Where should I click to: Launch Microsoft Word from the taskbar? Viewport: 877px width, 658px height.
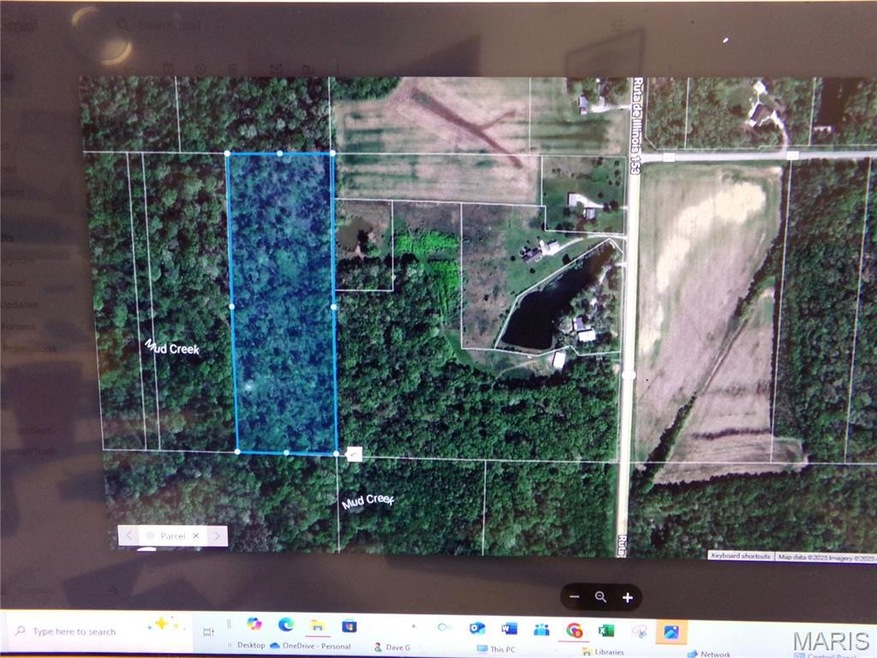[509, 628]
